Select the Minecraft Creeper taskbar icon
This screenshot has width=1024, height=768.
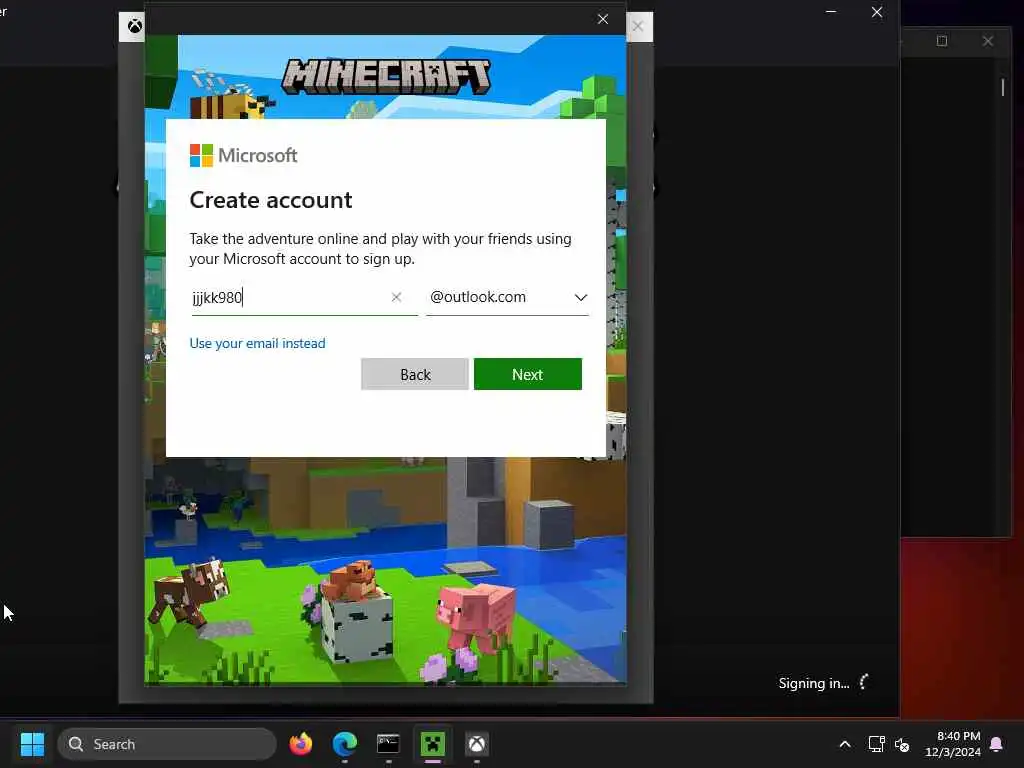[432, 744]
